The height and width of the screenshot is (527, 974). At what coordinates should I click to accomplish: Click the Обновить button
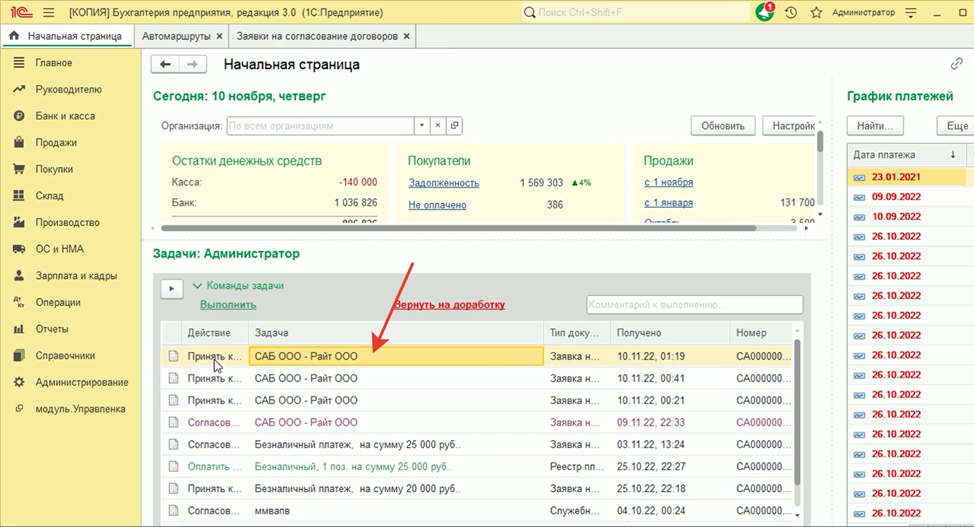tap(723, 126)
